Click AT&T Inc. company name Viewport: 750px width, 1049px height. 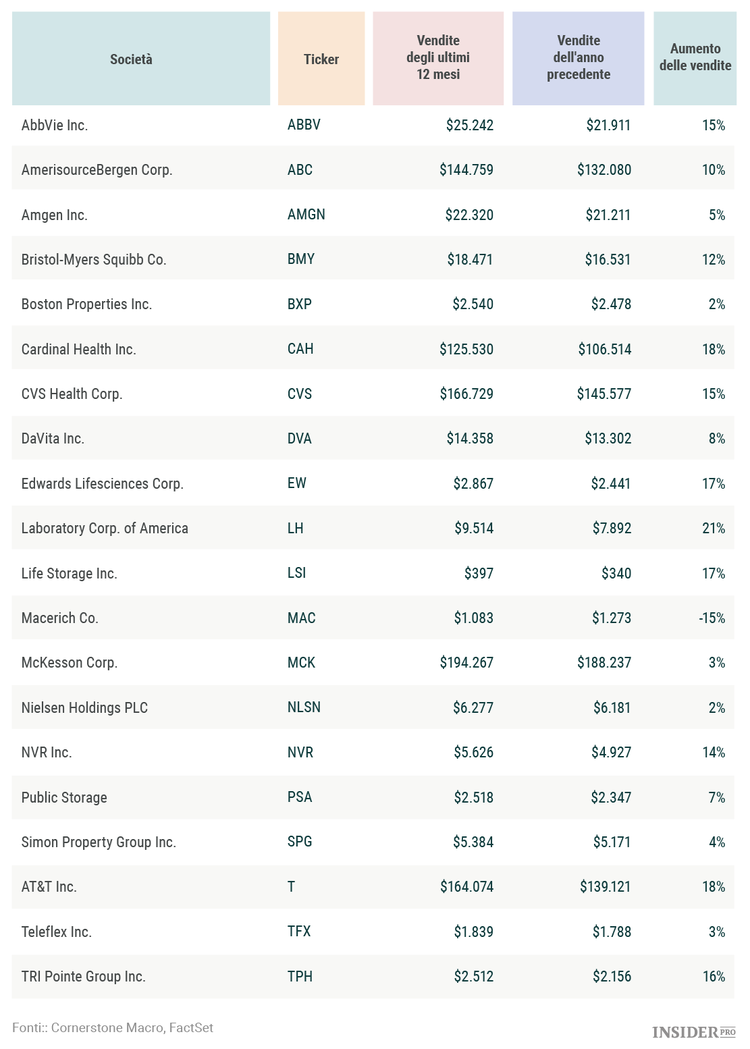coord(49,887)
